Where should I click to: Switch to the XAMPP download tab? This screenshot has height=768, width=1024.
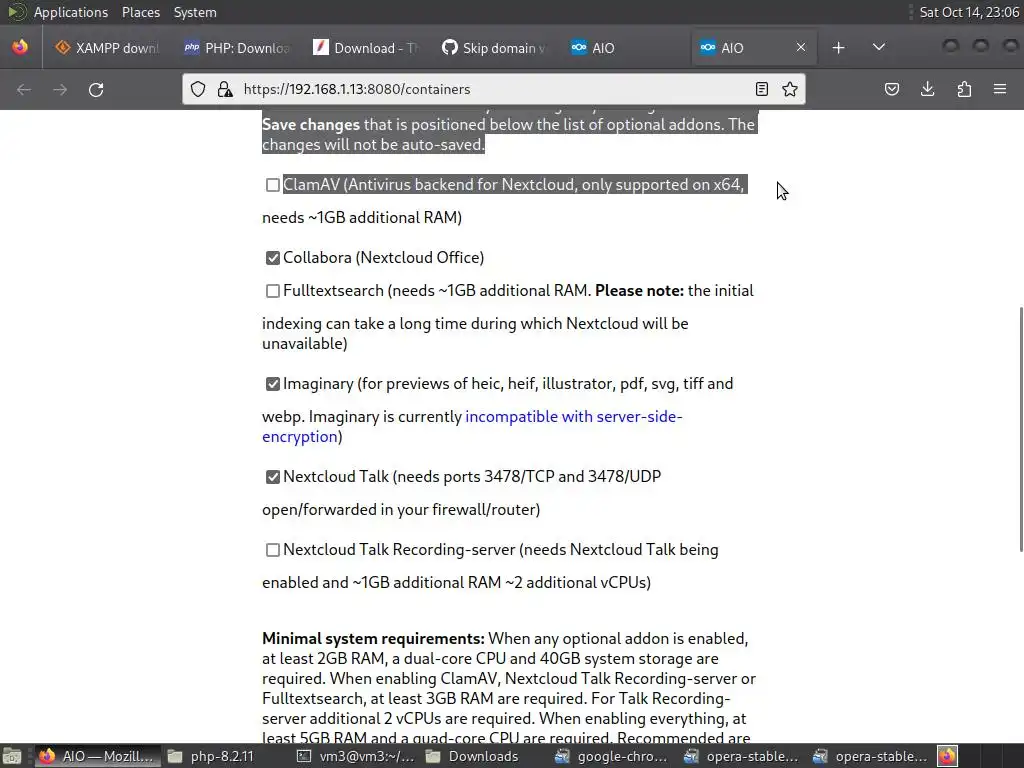(x=107, y=48)
